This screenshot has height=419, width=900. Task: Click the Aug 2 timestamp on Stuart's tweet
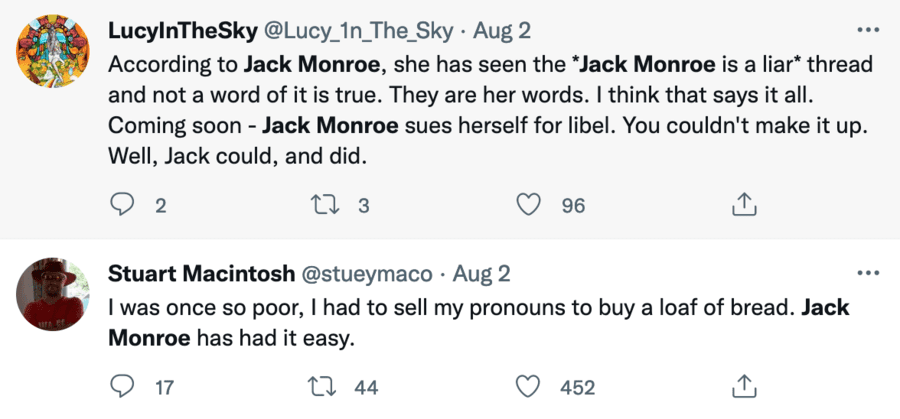(x=482, y=273)
